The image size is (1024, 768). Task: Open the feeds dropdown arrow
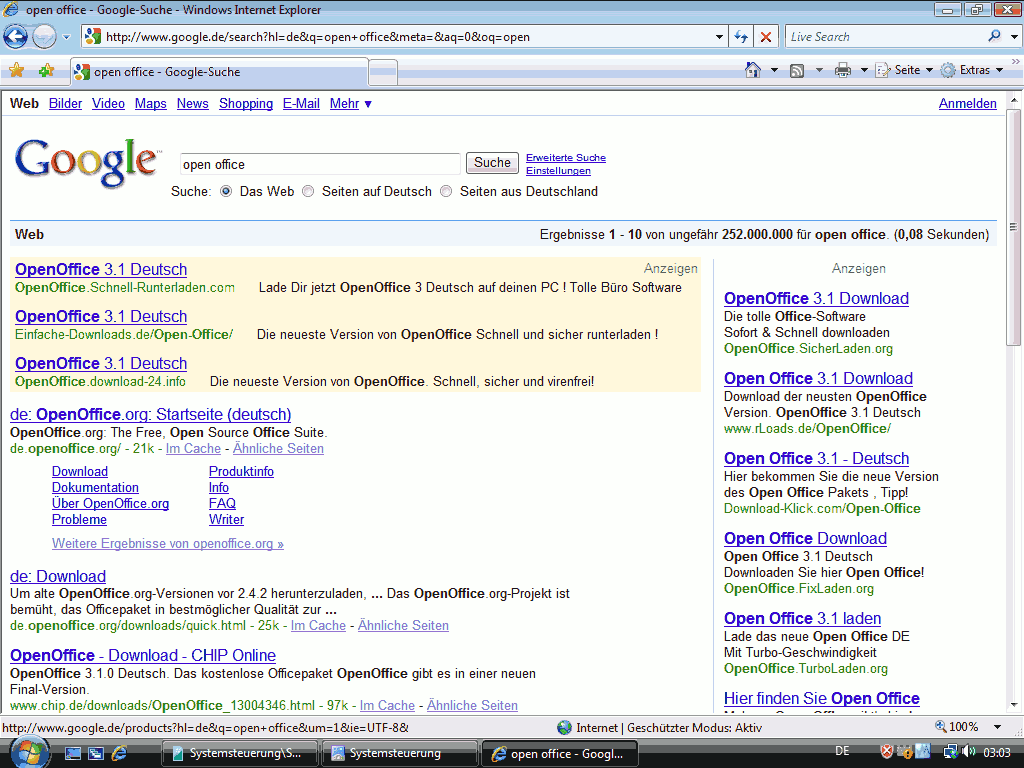coord(819,70)
